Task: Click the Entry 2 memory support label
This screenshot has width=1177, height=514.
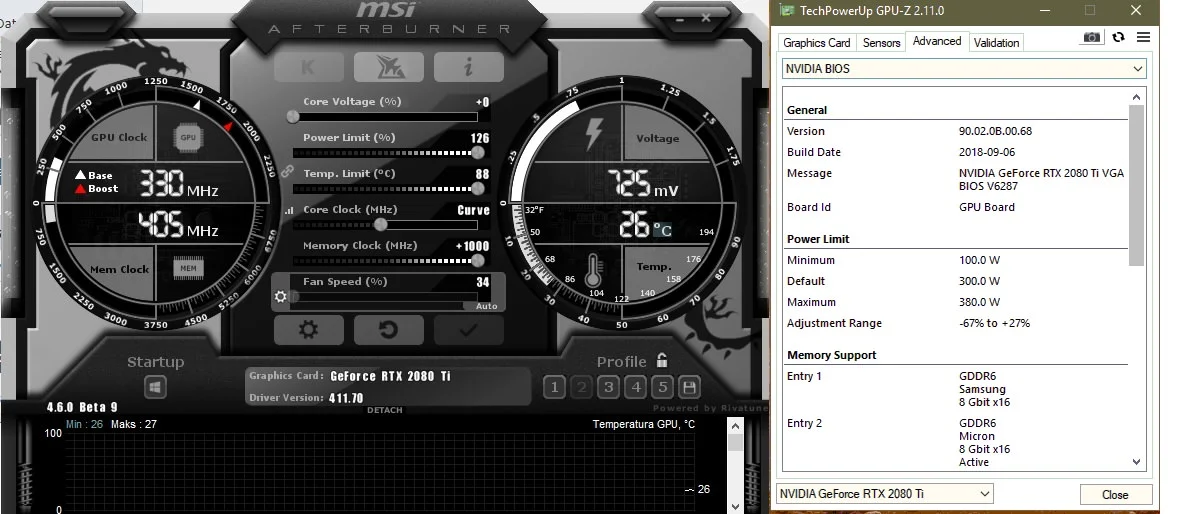Action: point(804,423)
